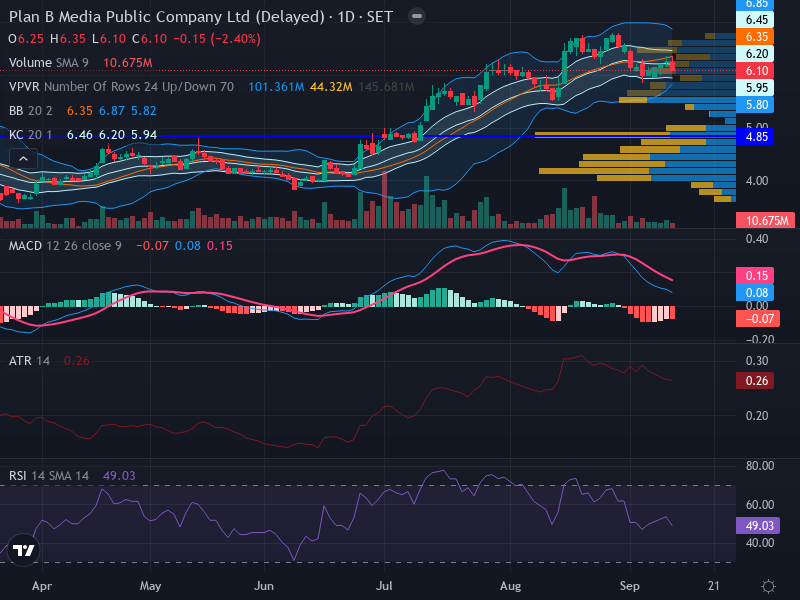Collapse the indicator legend with chevron arrow

click(23, 159)
